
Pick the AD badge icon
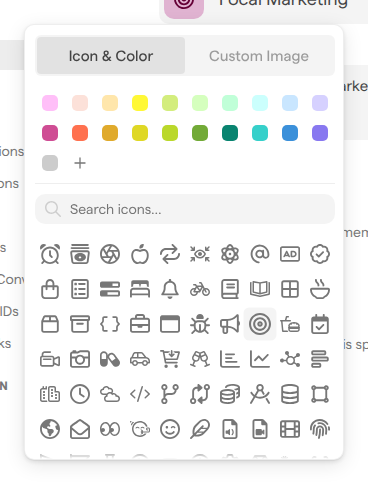(290, 254)
